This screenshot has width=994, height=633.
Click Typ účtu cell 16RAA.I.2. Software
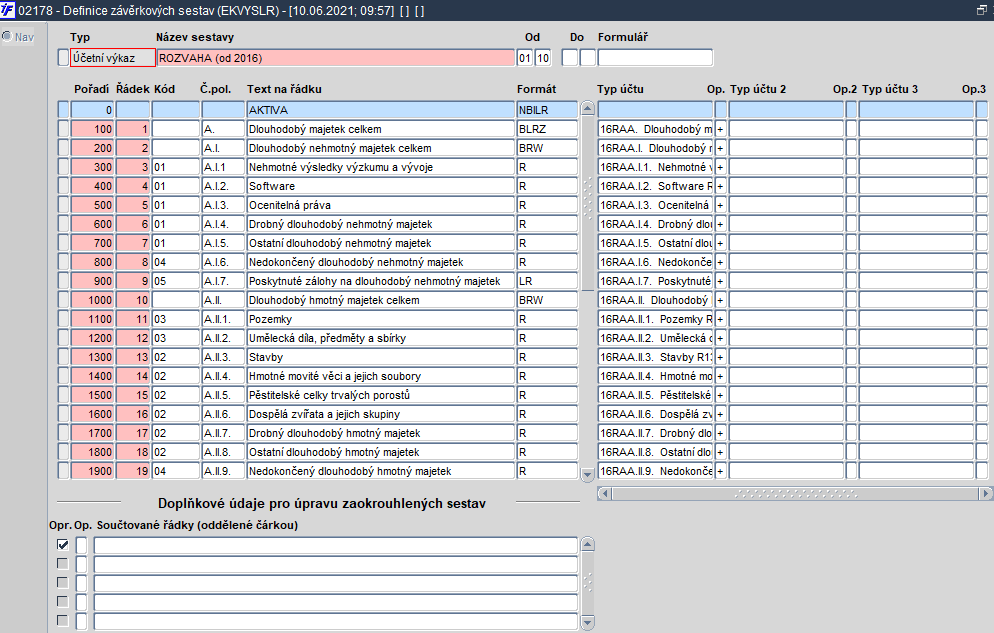(655, 186)
